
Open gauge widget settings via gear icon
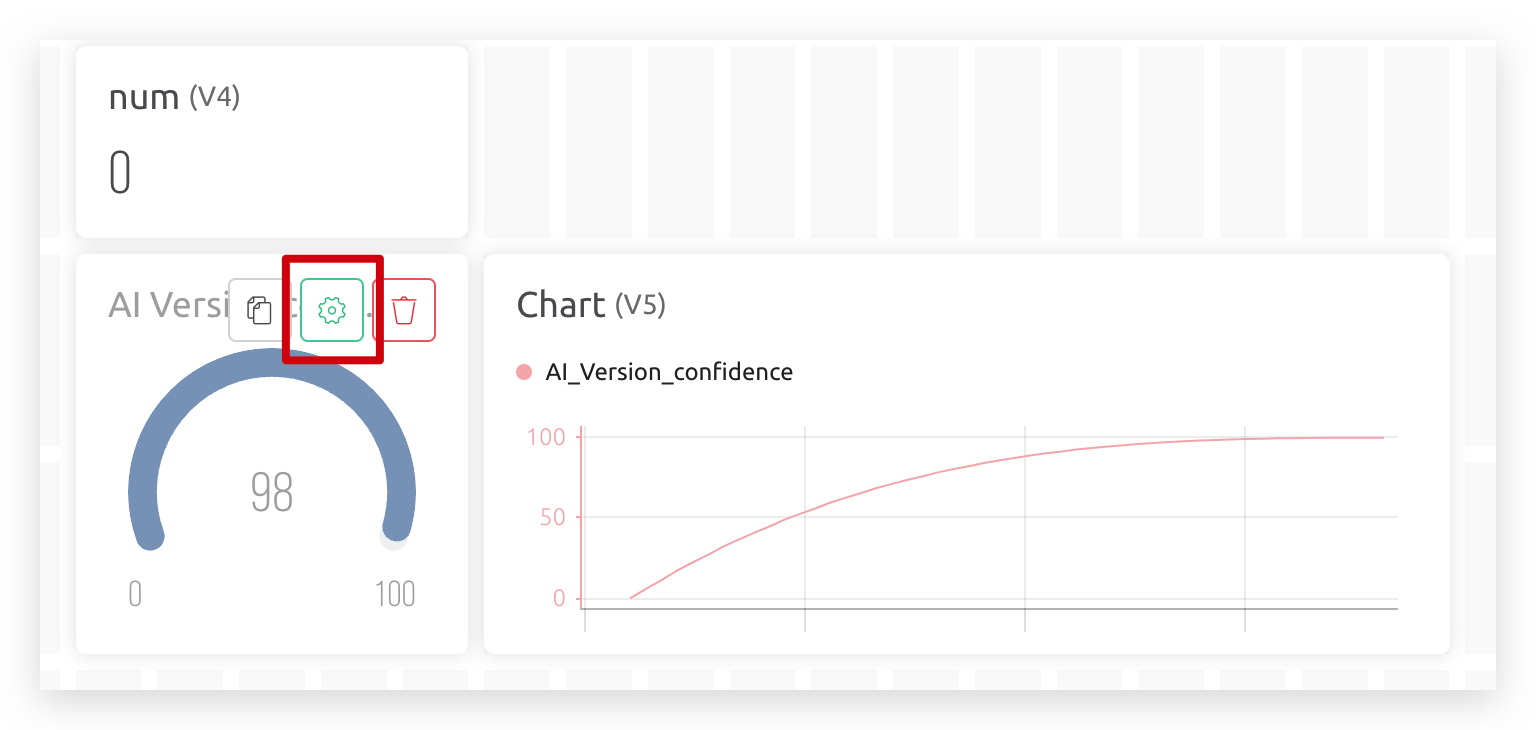coord(332,310)
